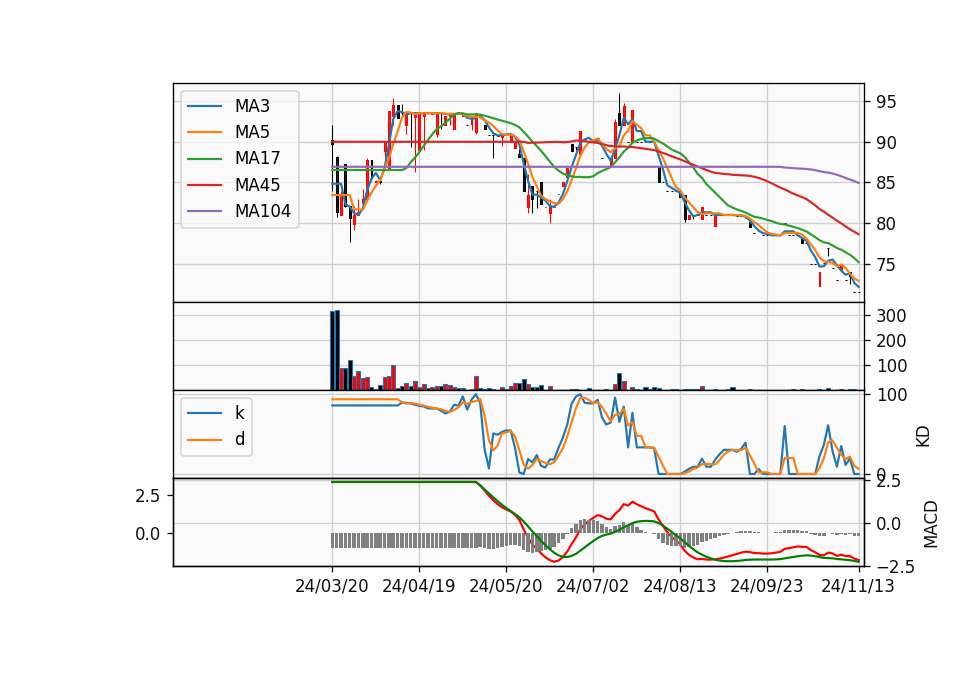960x690 pixels.
Task: Click the red MA45 legend line sample
Action: pos(204,185)
